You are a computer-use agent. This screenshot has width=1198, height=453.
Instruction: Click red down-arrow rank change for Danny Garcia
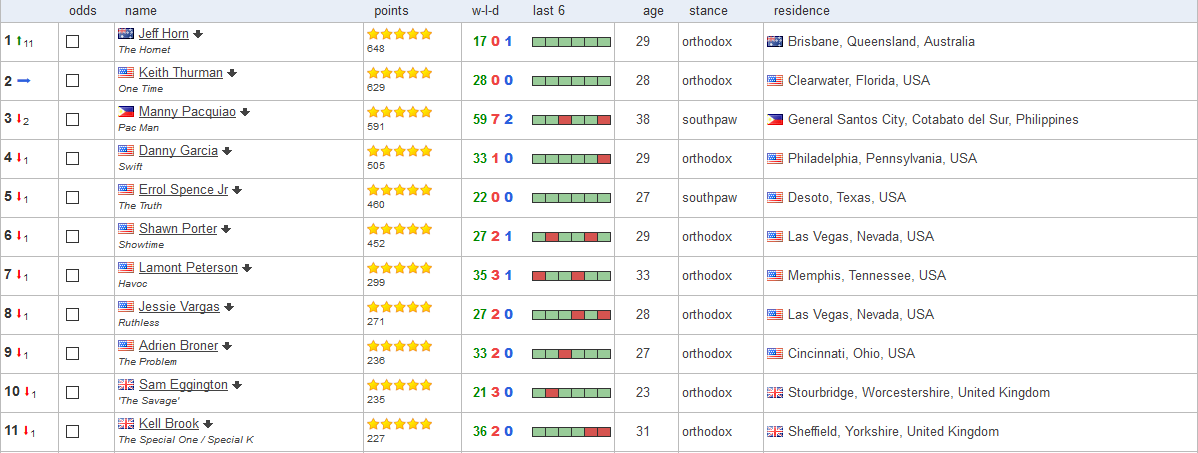[19, 158]
